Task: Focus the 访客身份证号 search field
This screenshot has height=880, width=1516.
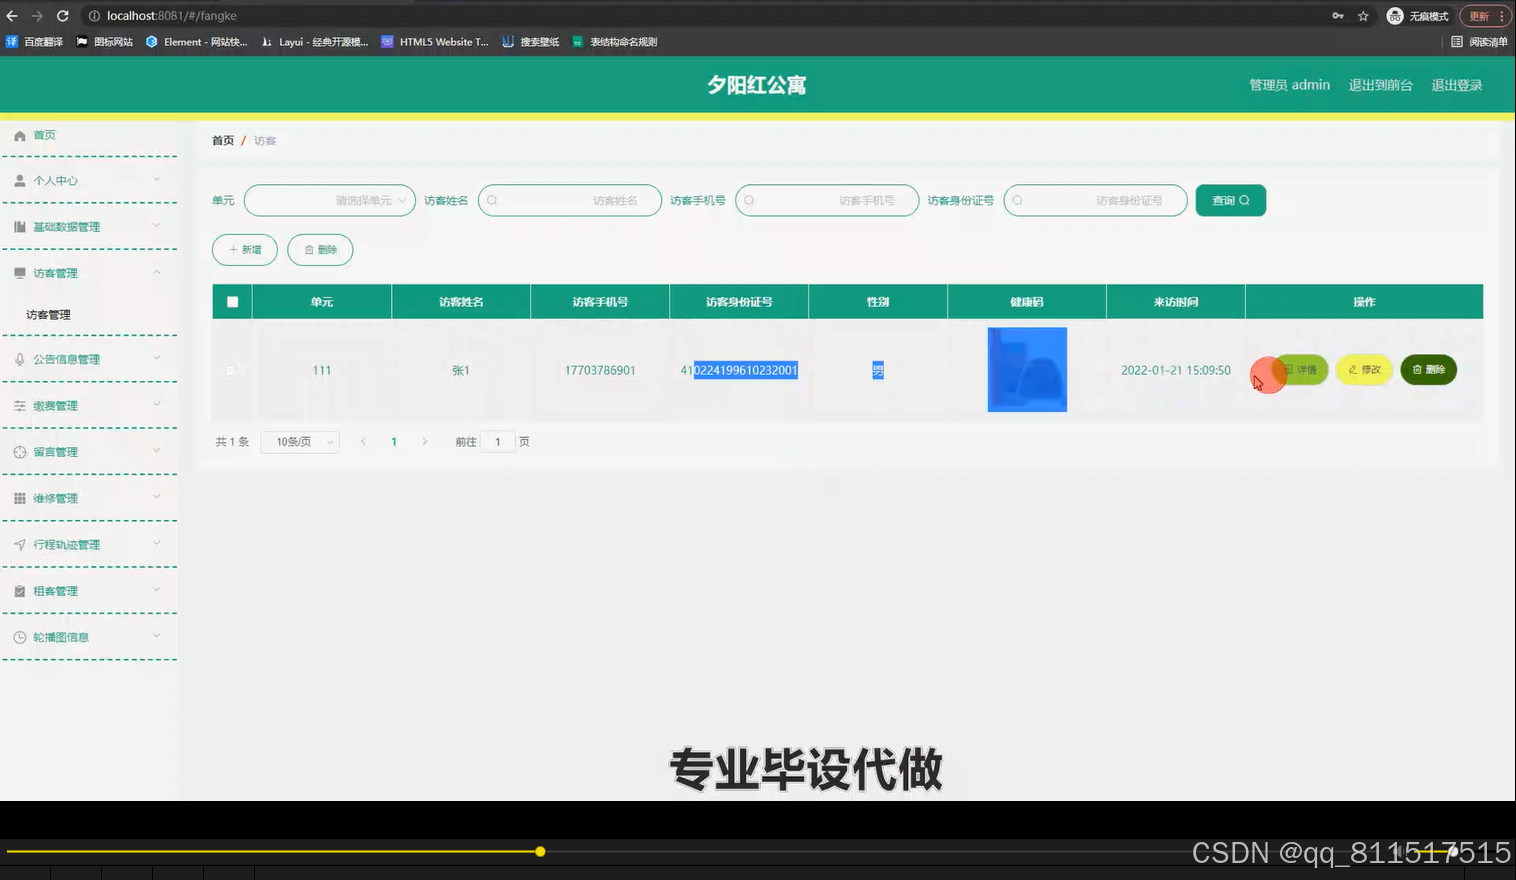Action: (1095, 200)
